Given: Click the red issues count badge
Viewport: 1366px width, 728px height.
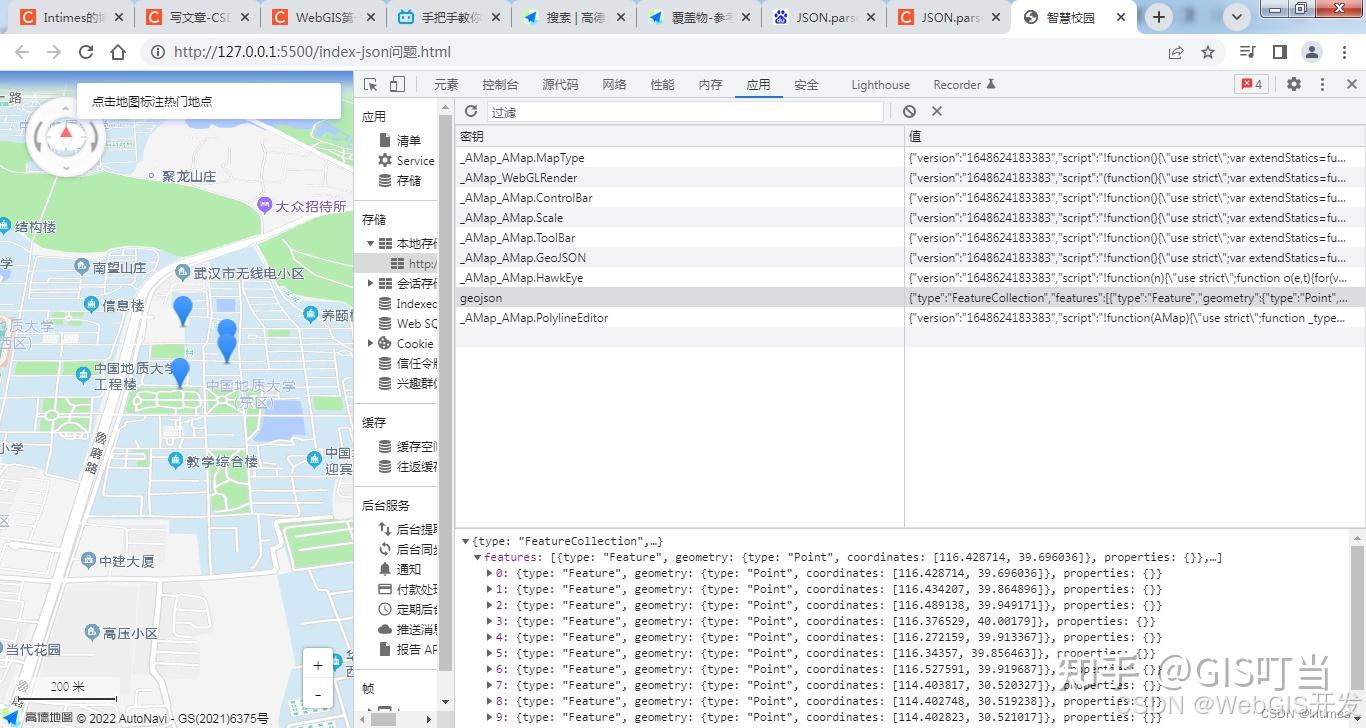Looking at the screenshot, I should click(x=1251, y=84).
